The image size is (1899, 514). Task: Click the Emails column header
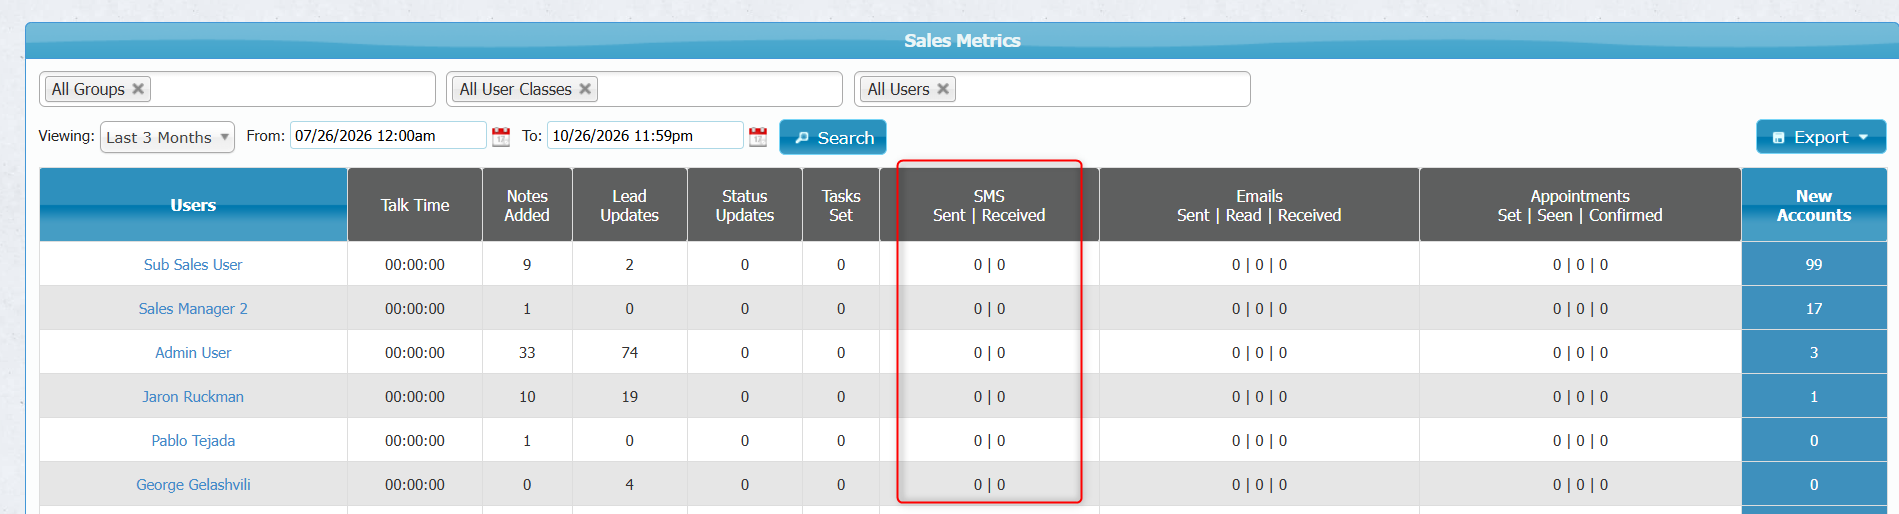[1259, 205]
